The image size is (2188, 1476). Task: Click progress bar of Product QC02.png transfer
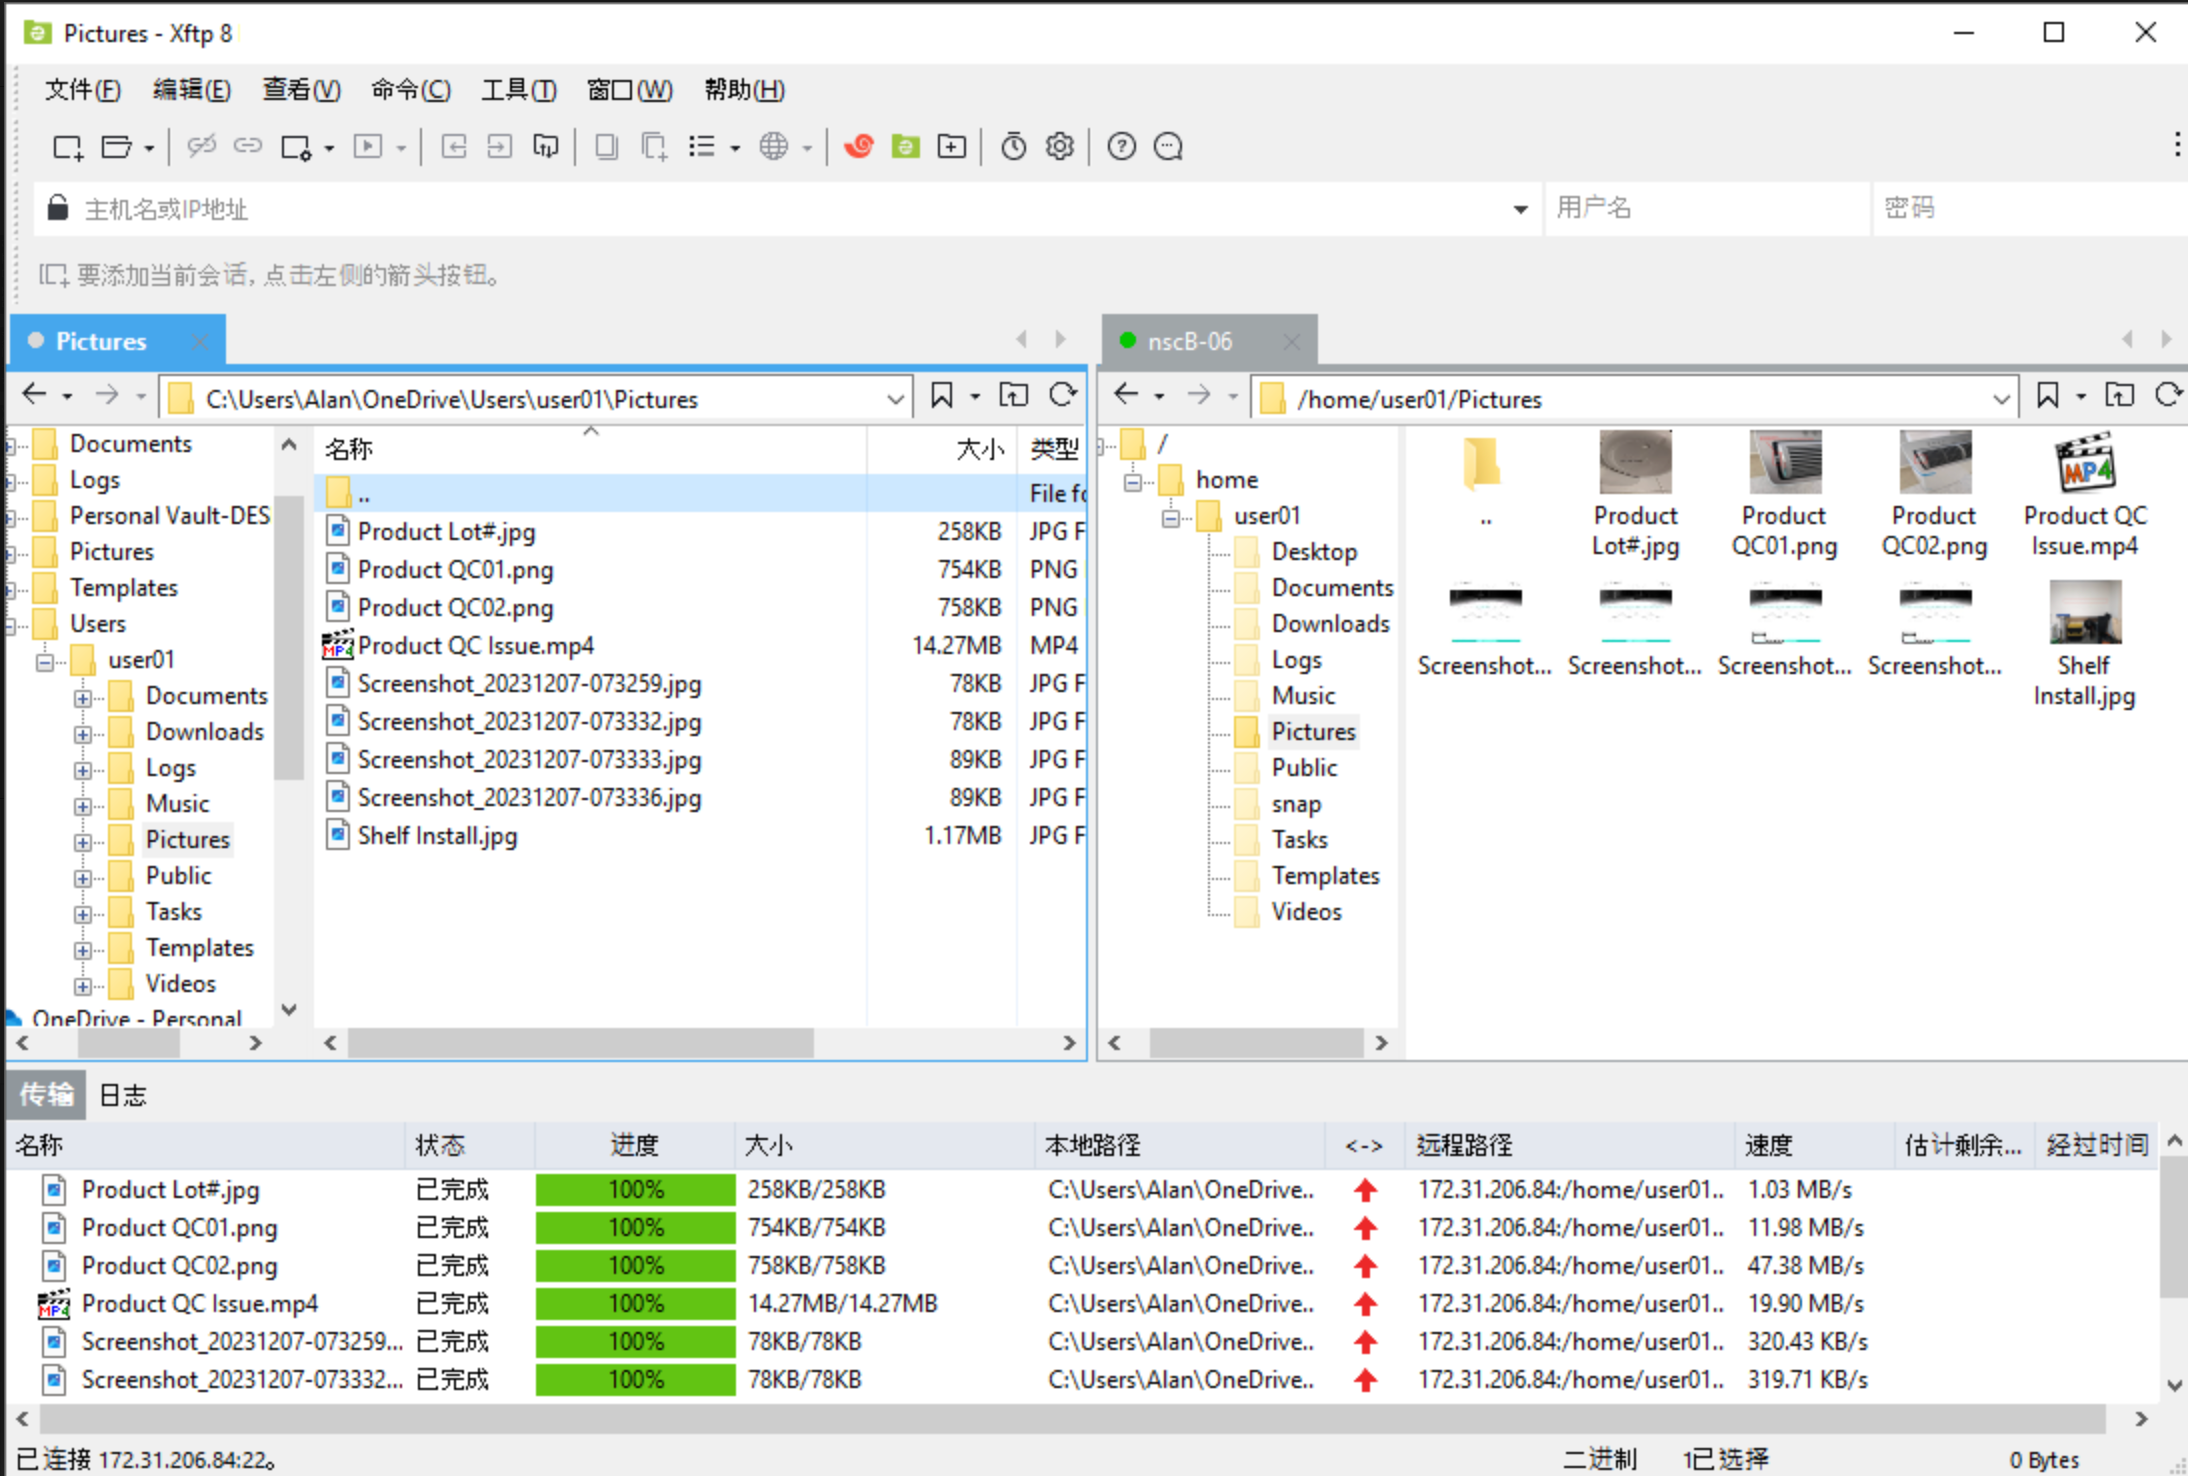click(635, 1266)
